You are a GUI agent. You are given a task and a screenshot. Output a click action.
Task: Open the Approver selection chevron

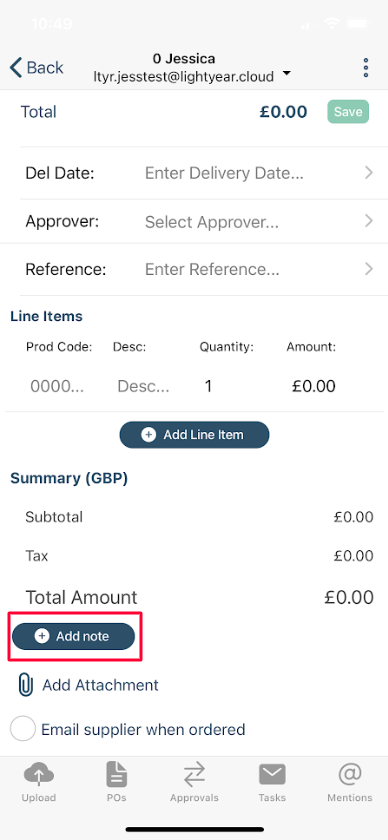[x=369, y=221]
